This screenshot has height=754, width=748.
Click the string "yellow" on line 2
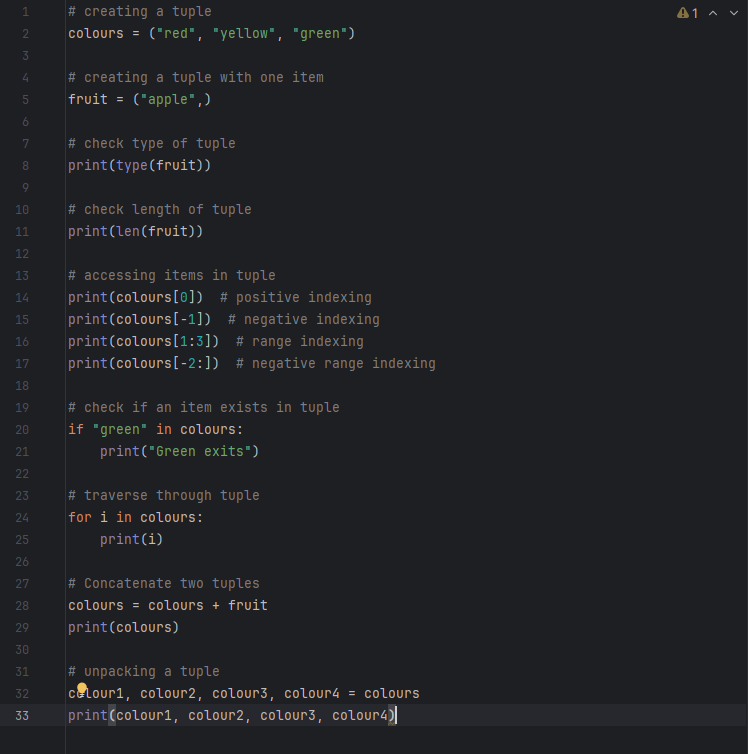(244, 34)
